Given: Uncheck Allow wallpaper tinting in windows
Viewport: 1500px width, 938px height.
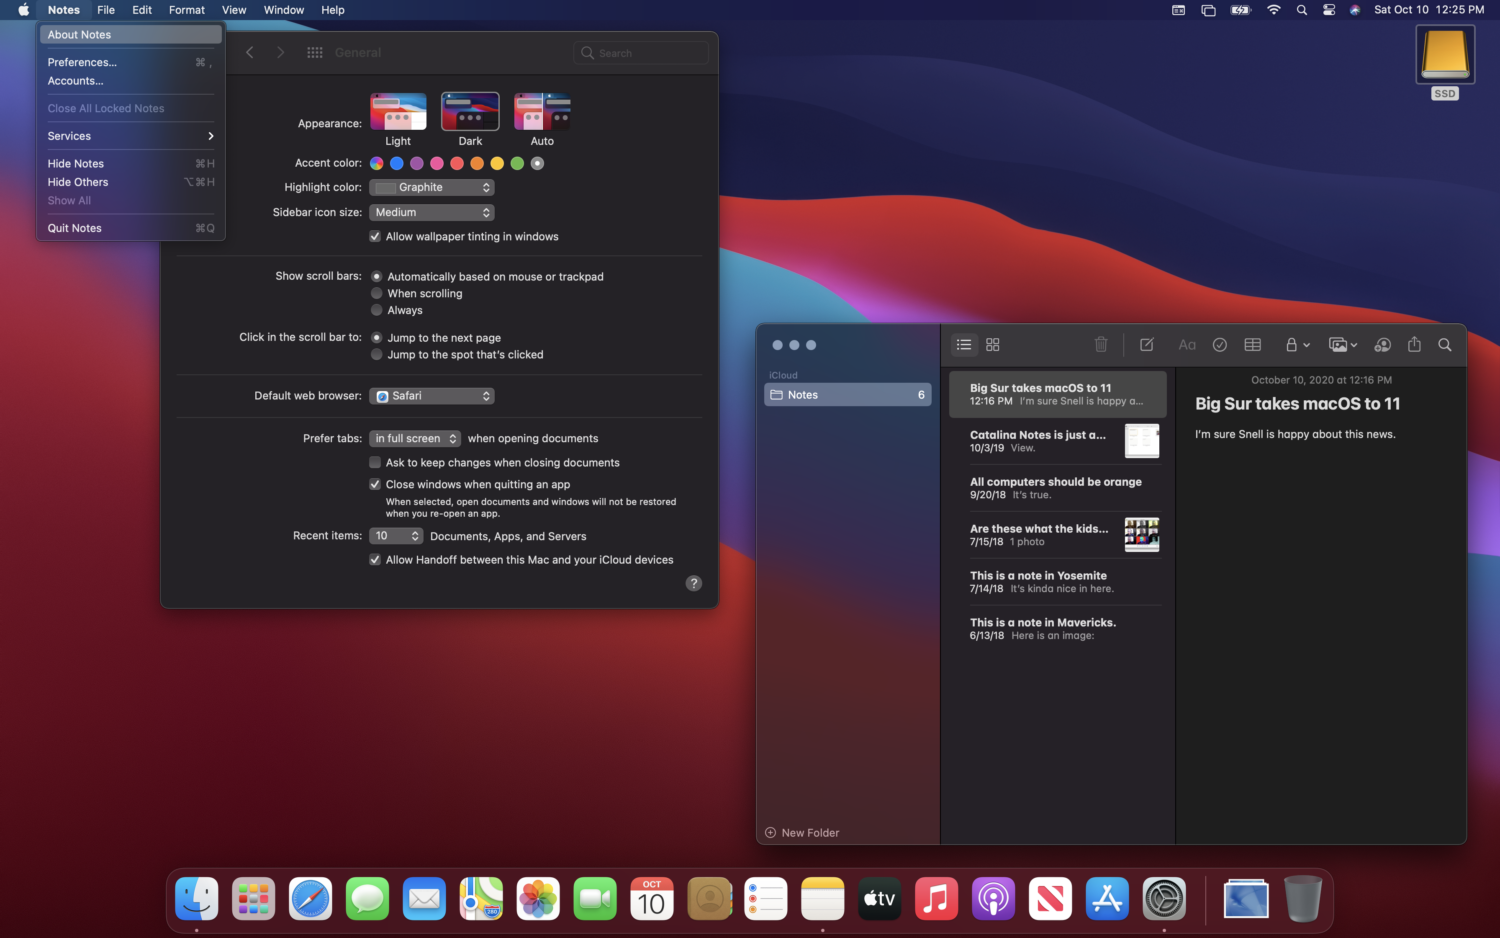Looking at the screenshot, I should tap(375, 236).
